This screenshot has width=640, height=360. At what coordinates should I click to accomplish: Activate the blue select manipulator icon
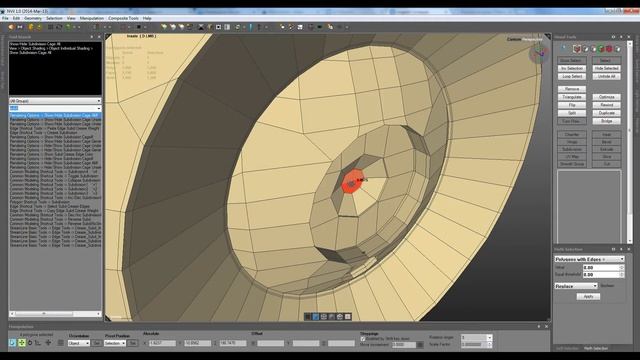pyautogui.click(x=13, y=343)
